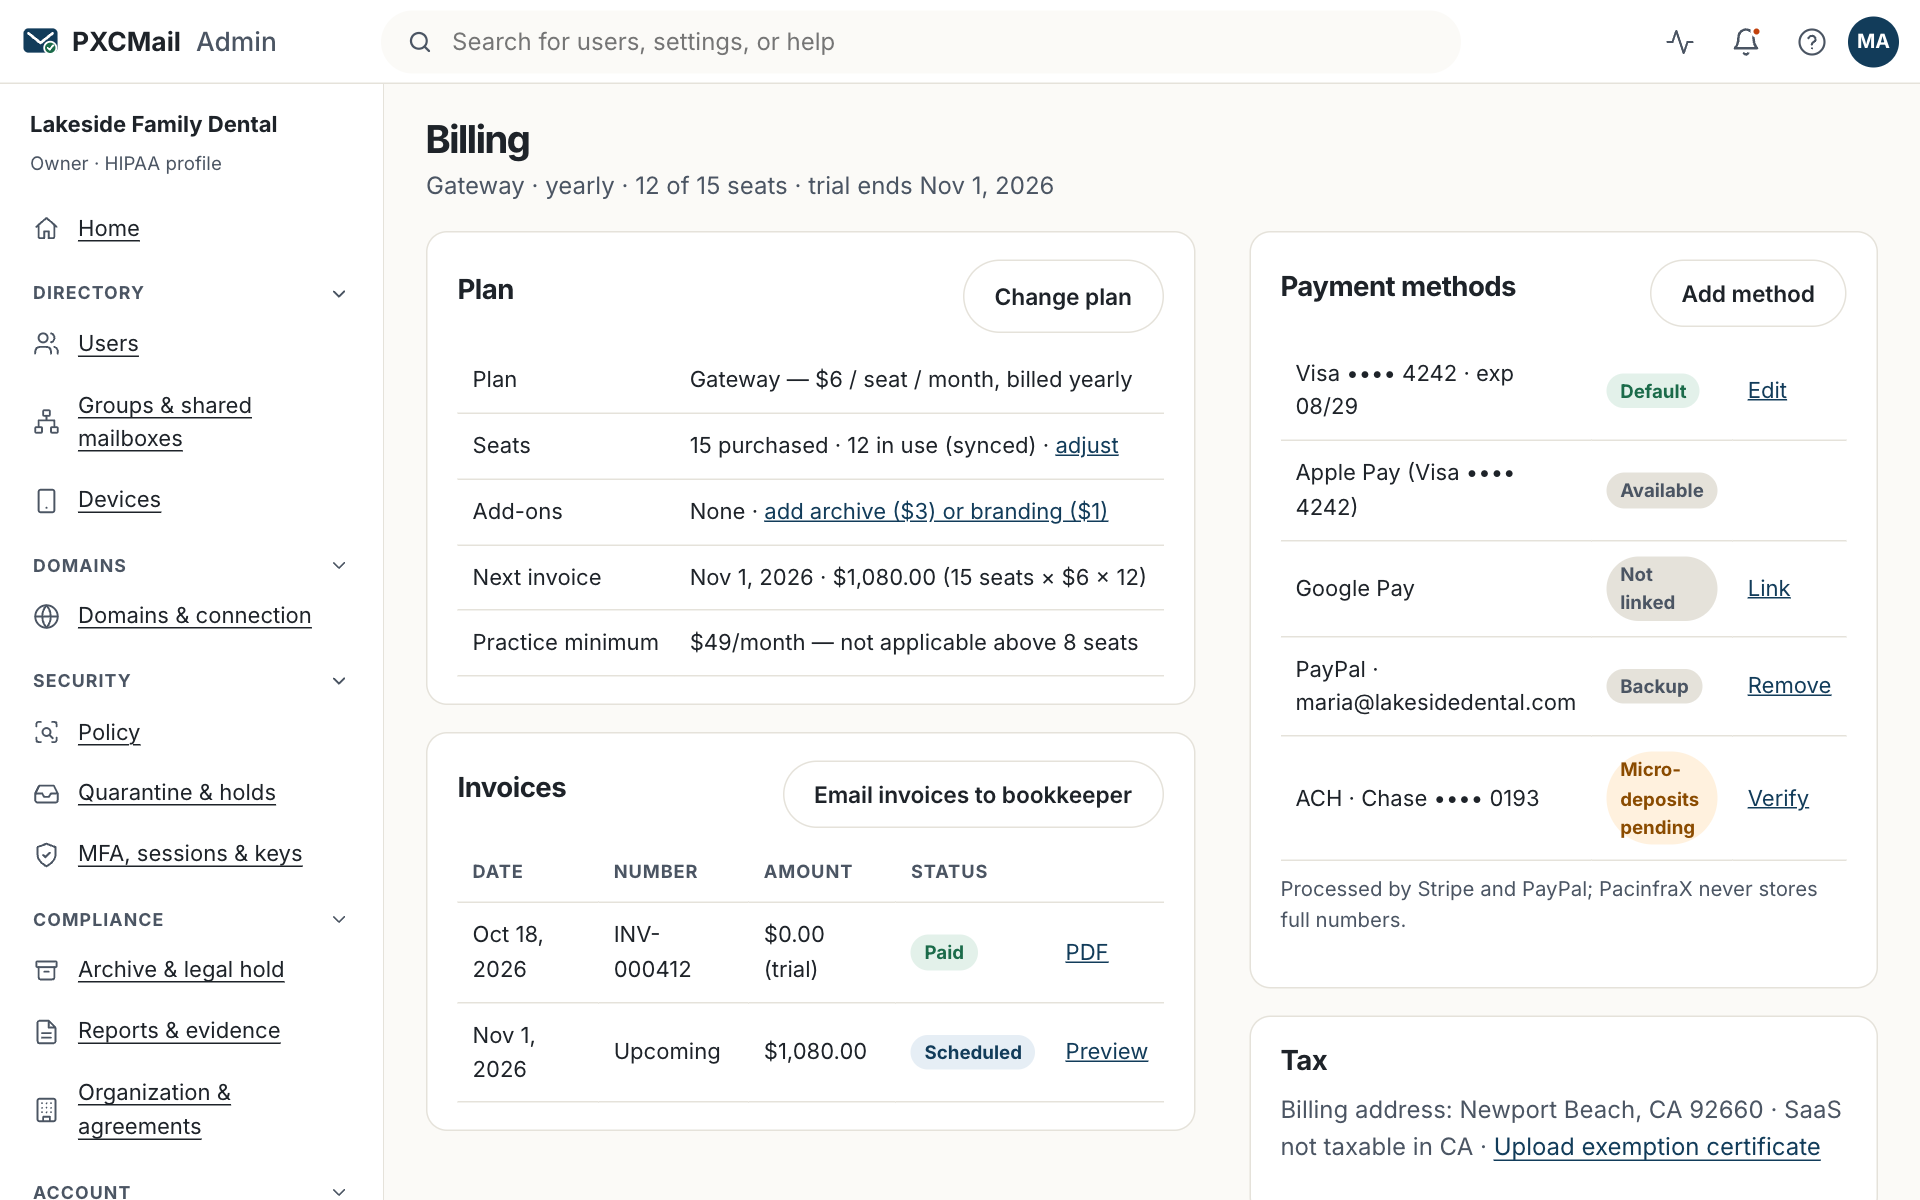Click the Devices phone icon
This screenshot has height=1200, width=1920.
(46, 500)
